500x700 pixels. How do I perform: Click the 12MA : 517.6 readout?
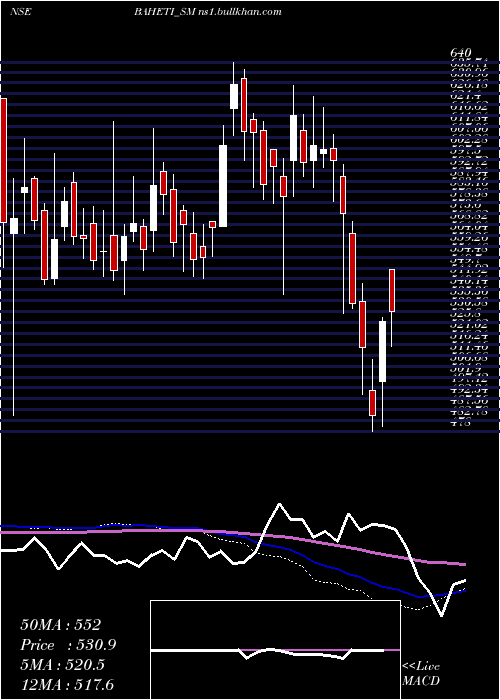(x=67, y=685)
